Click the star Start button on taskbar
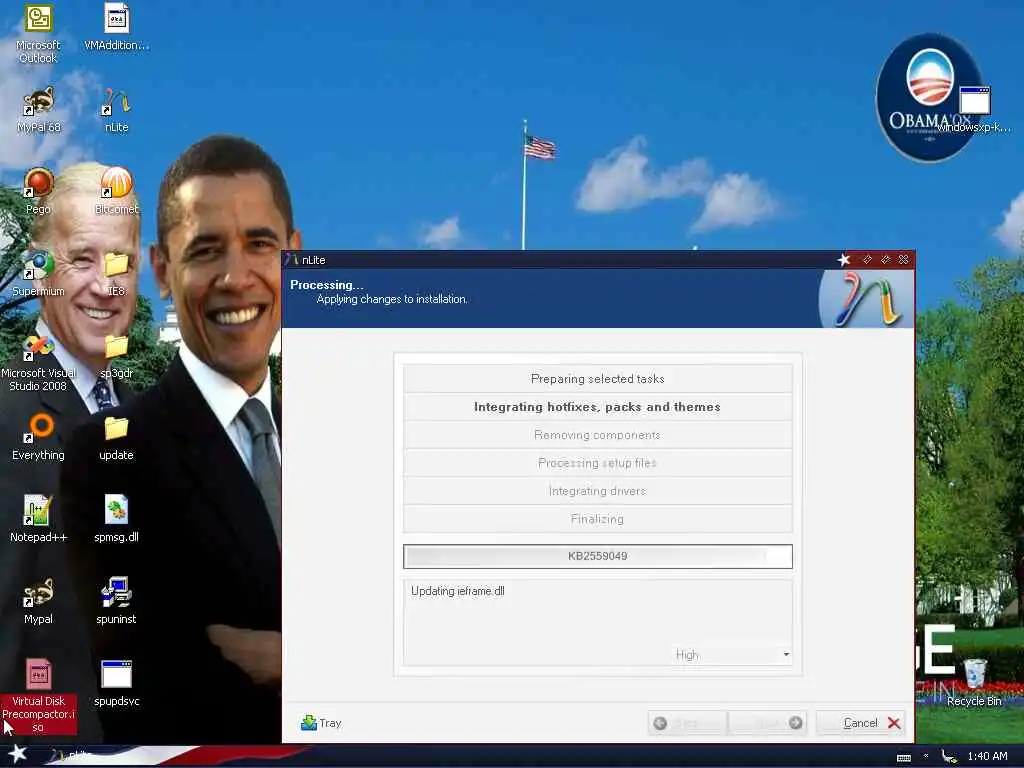 pyautogui.click(x=17, y=754)
